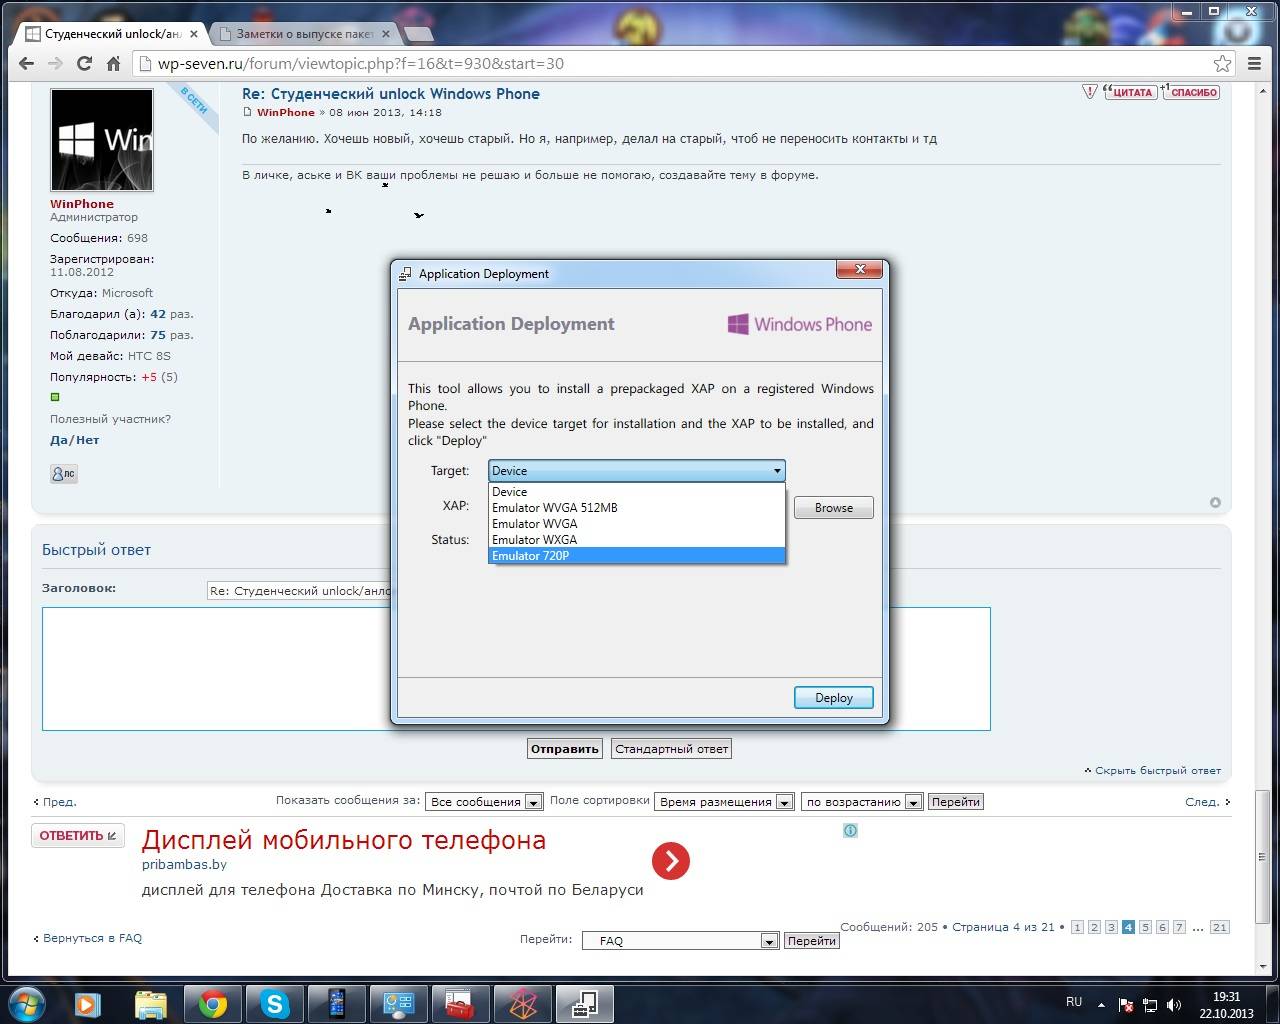The width and height of the screenshot is (1280, 1024).
Task: Close the Заметки о выпуске tab
Action: coord(386,33)
